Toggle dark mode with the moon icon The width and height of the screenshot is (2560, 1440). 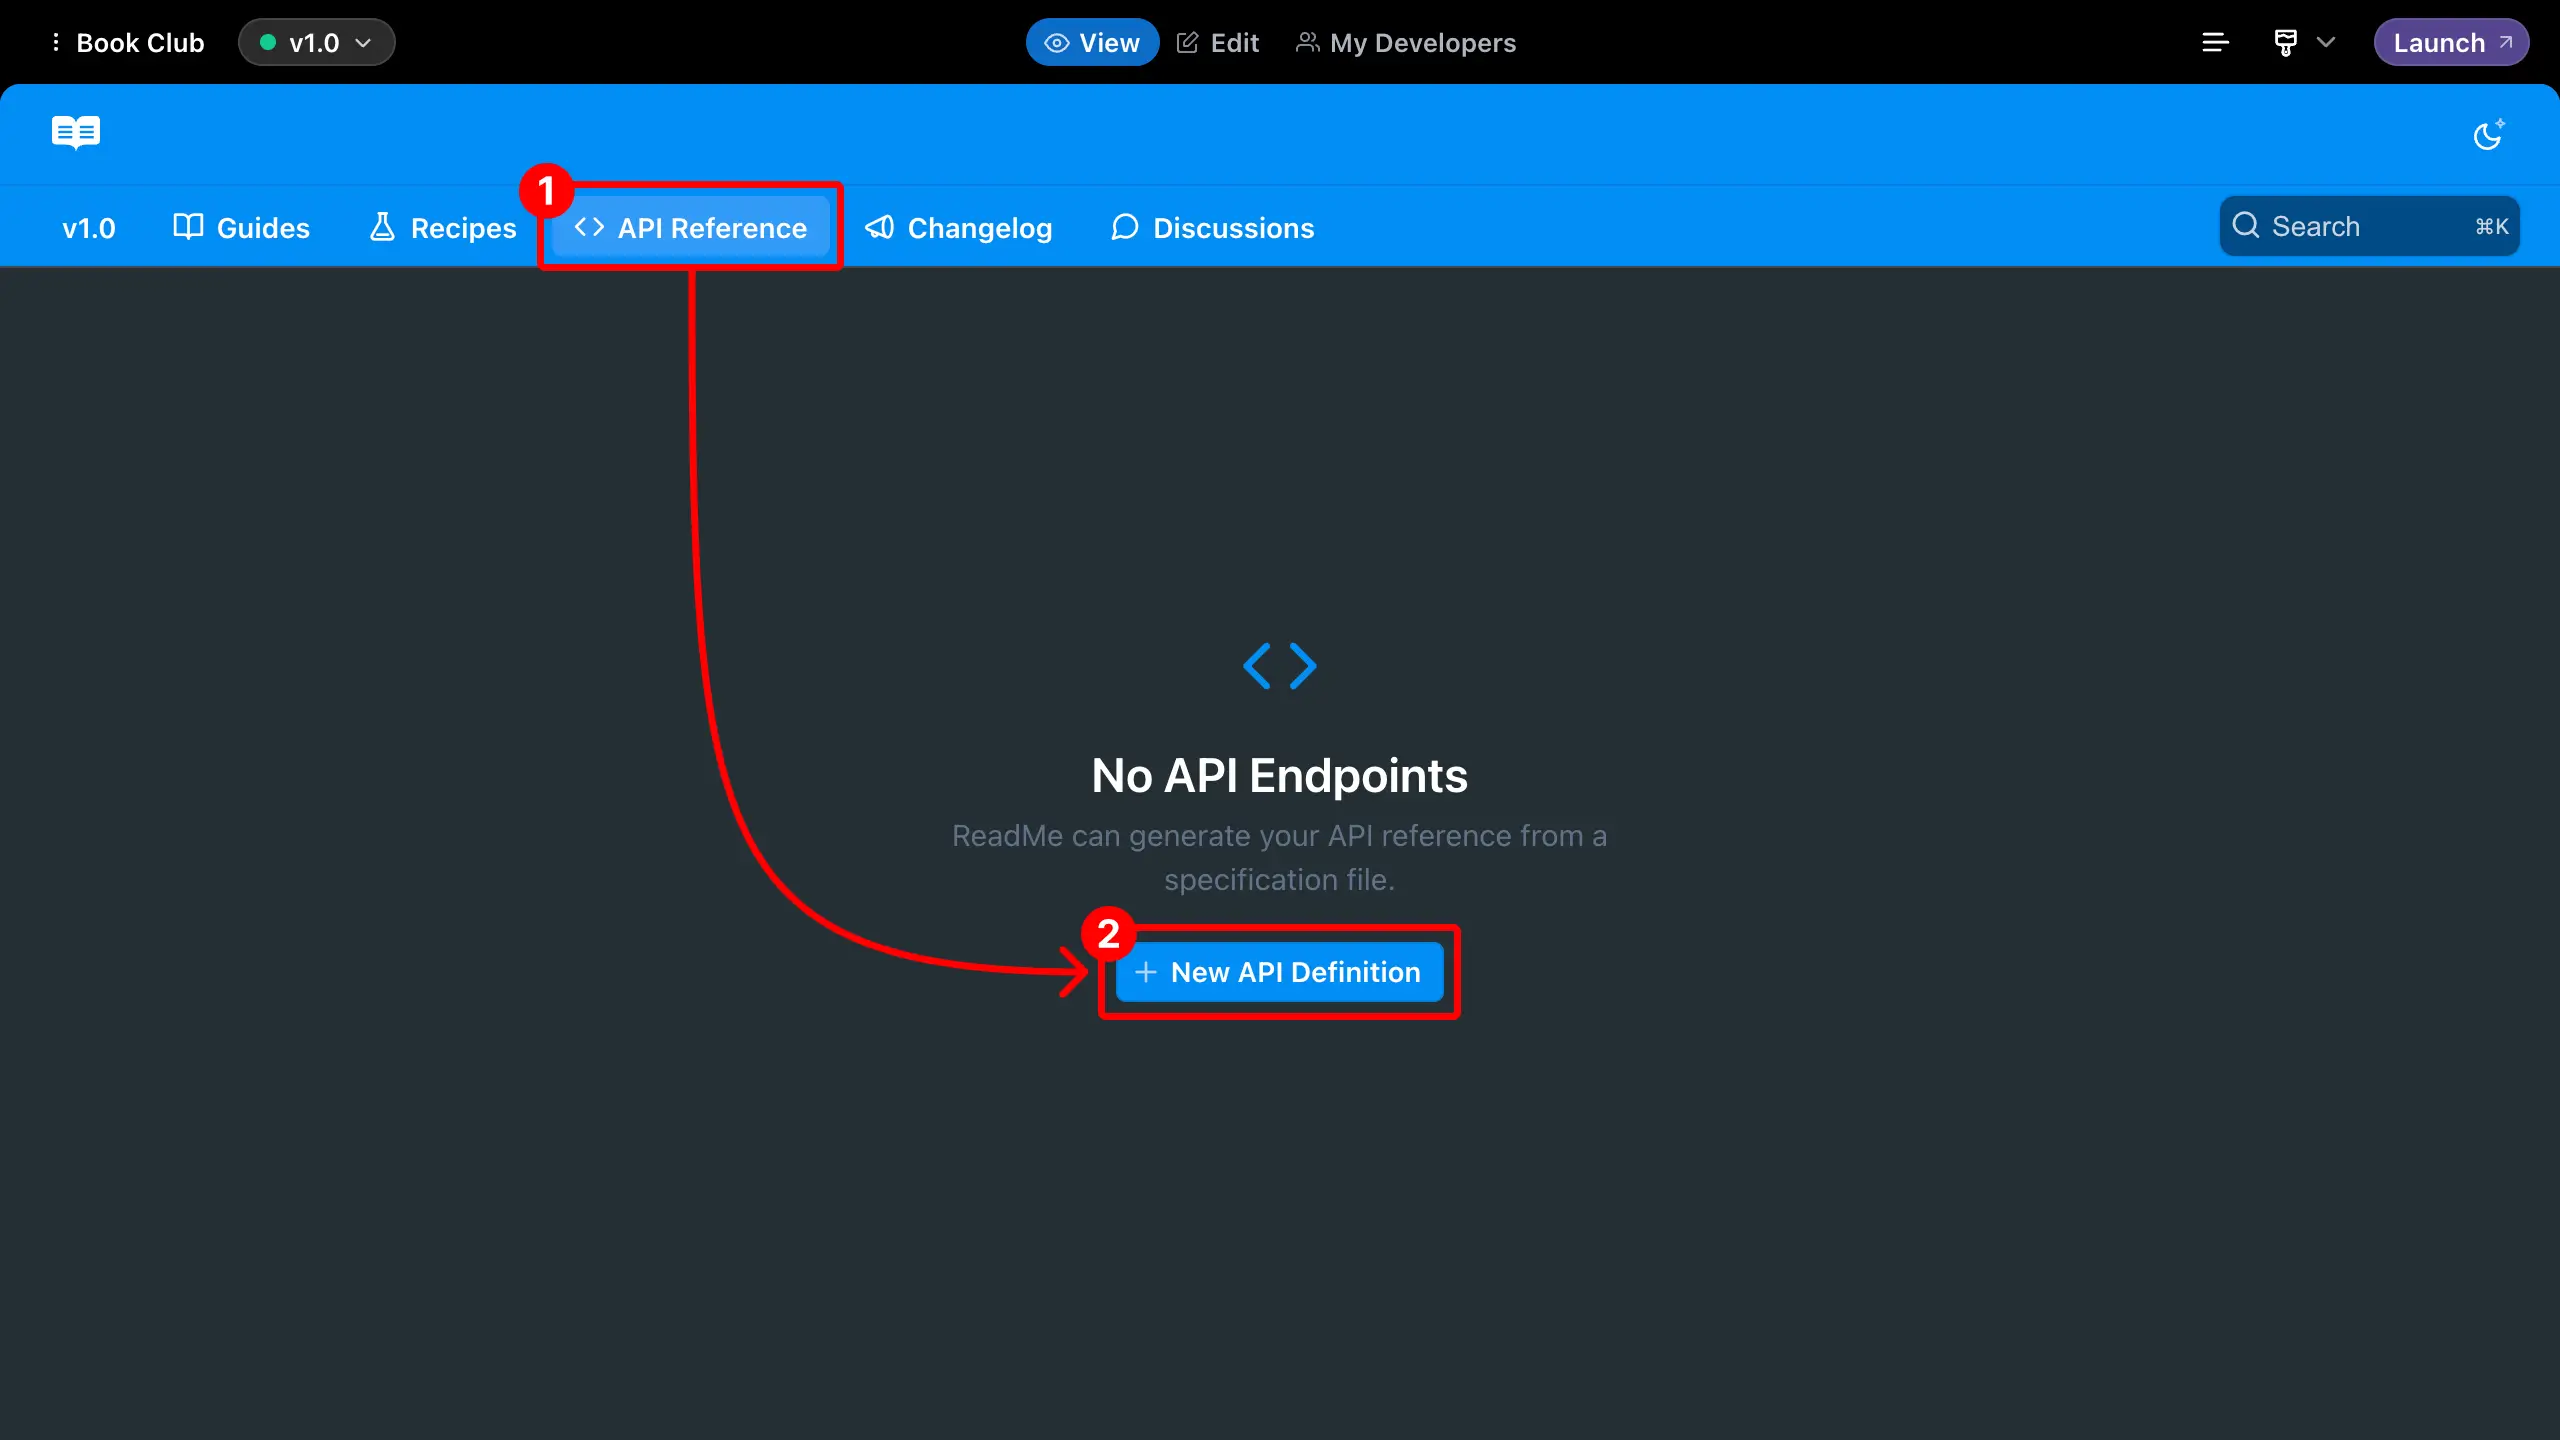[2489, 135]
